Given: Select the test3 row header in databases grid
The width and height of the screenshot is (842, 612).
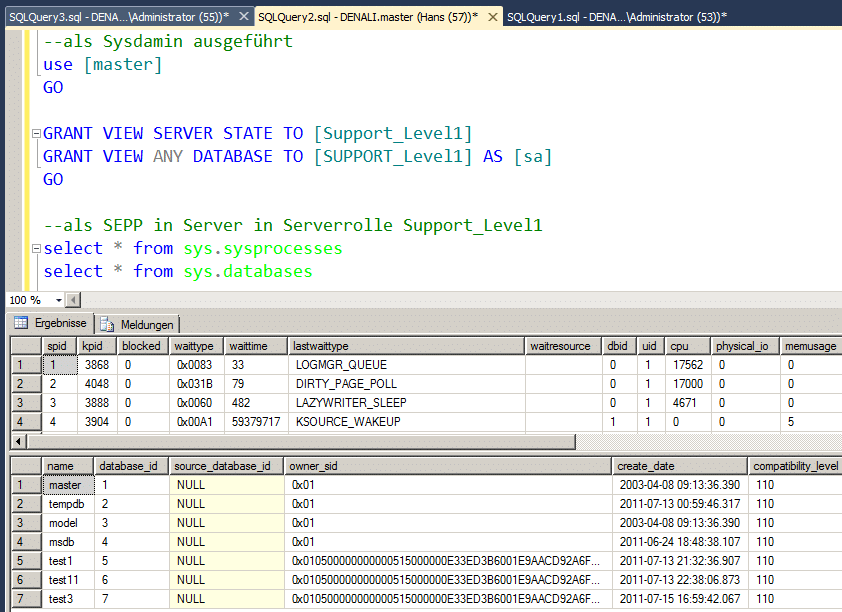Looking at the screenshot, I should (x=26, y=599).
